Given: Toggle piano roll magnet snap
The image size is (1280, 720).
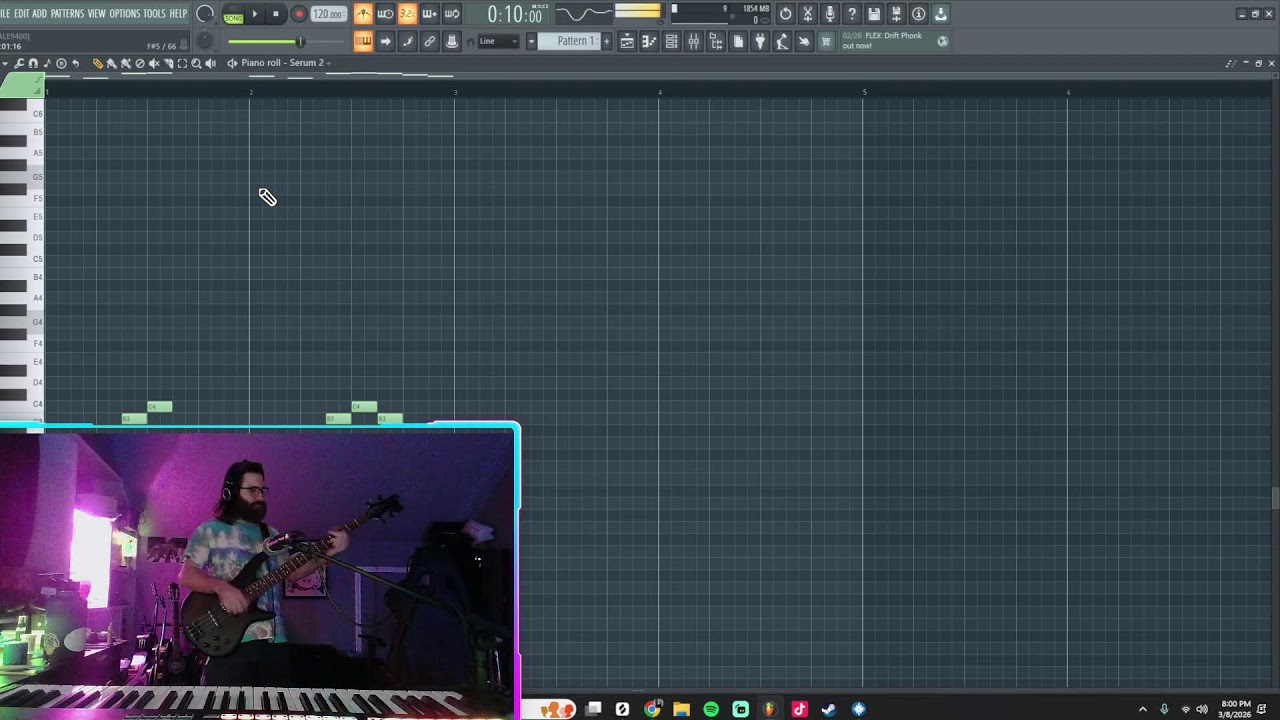Looking at the screenshot, I should [33, 63].
